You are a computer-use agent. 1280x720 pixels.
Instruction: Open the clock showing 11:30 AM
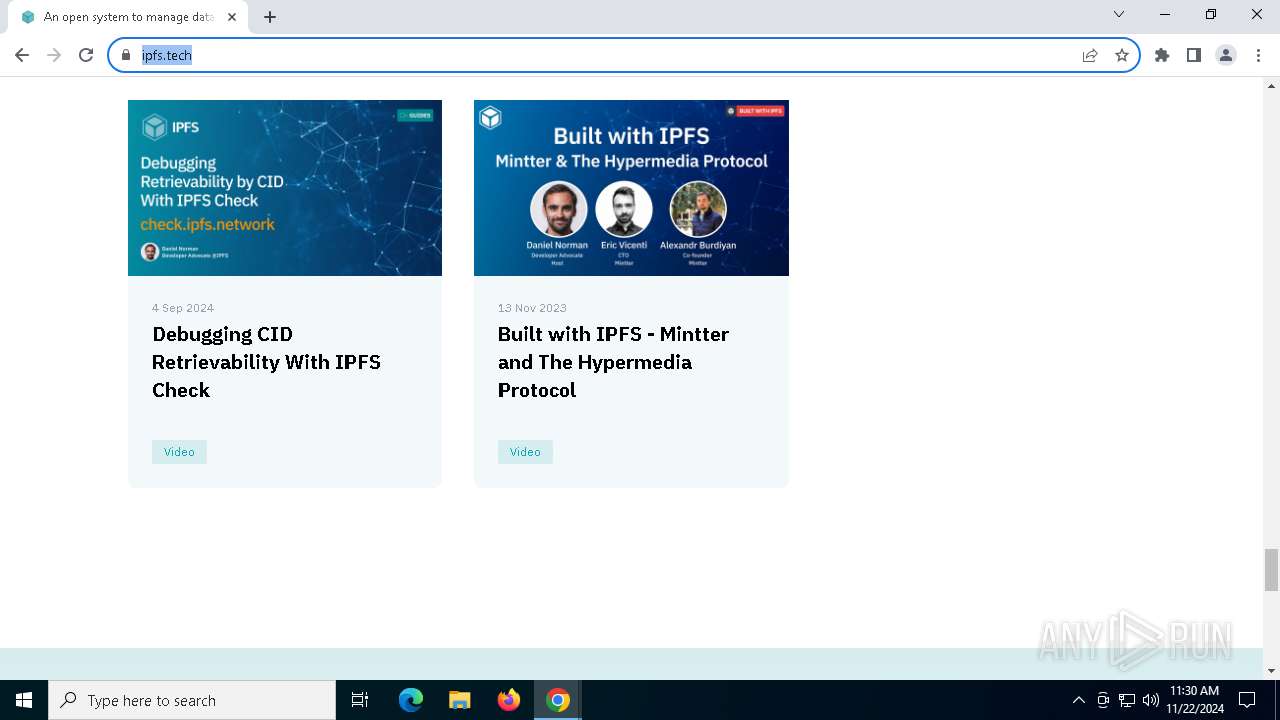(x=1194, y=700)
